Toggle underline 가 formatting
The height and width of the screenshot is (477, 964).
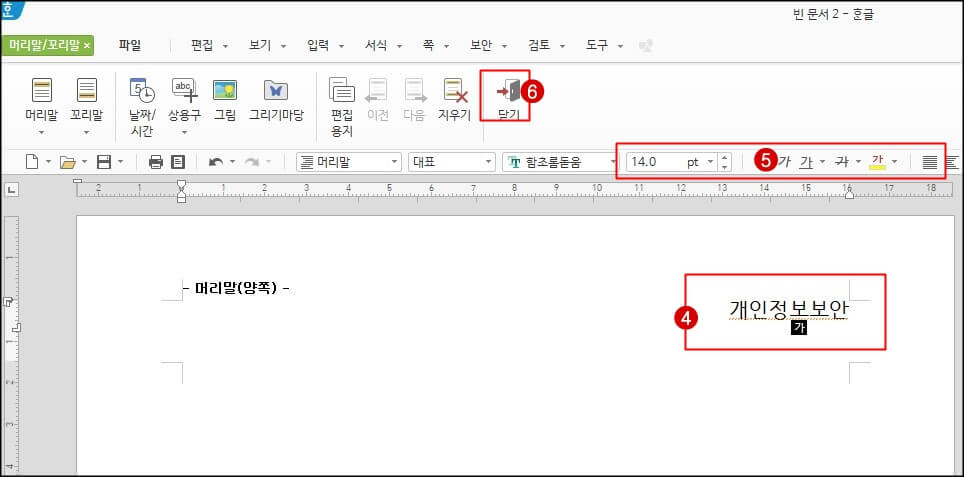tap(806, 162)
